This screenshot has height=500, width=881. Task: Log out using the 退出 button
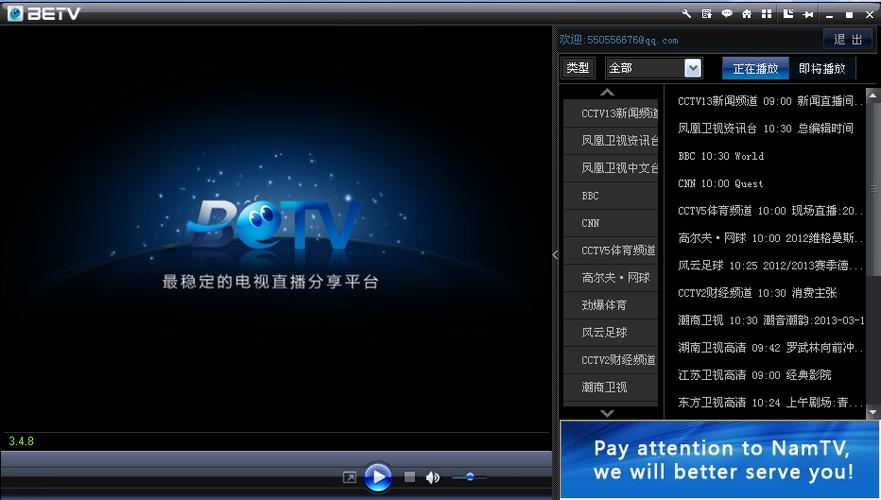(x=848, y=39)
